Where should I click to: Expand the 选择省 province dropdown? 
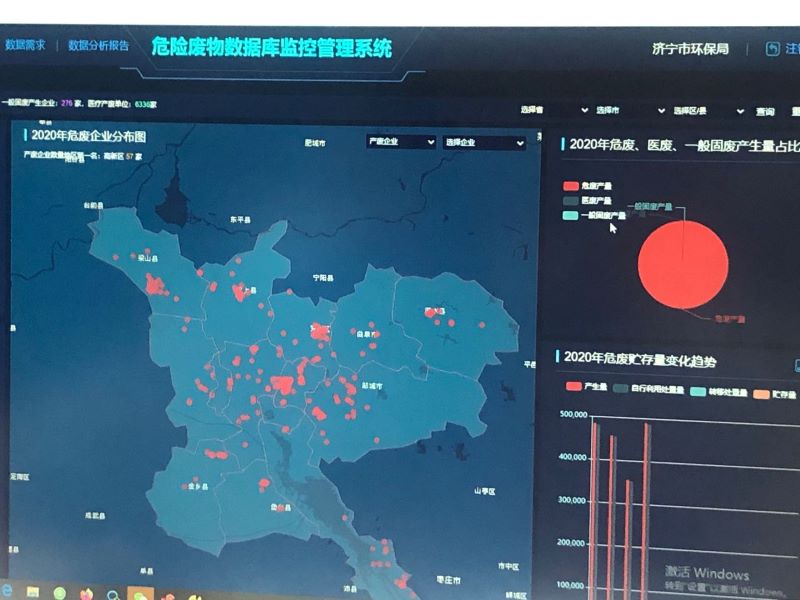coord(554,110)
